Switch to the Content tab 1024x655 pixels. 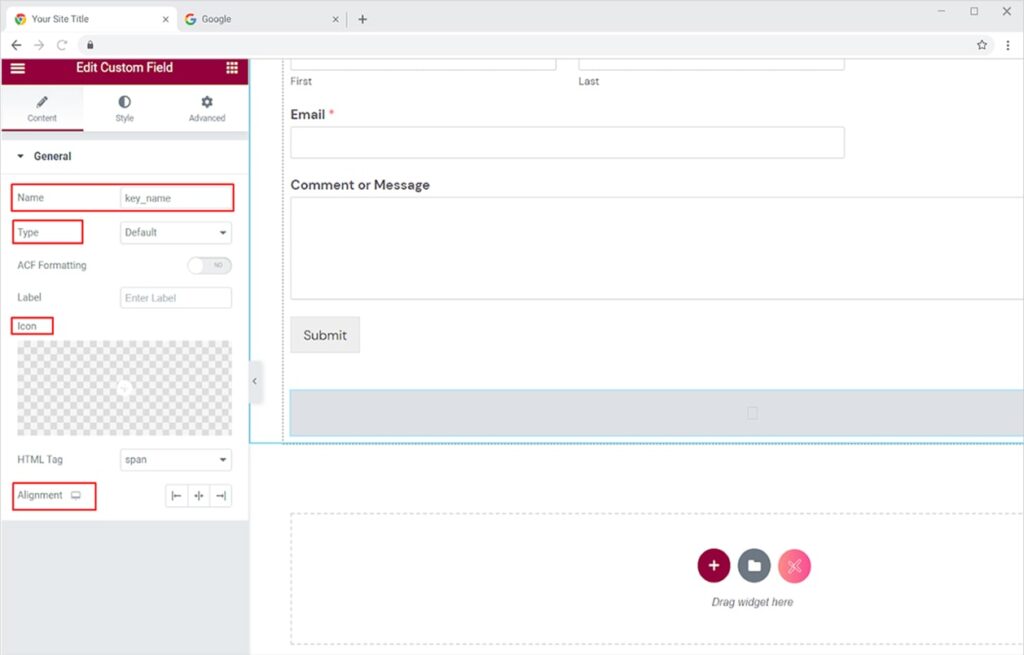[x=42, y=108]
